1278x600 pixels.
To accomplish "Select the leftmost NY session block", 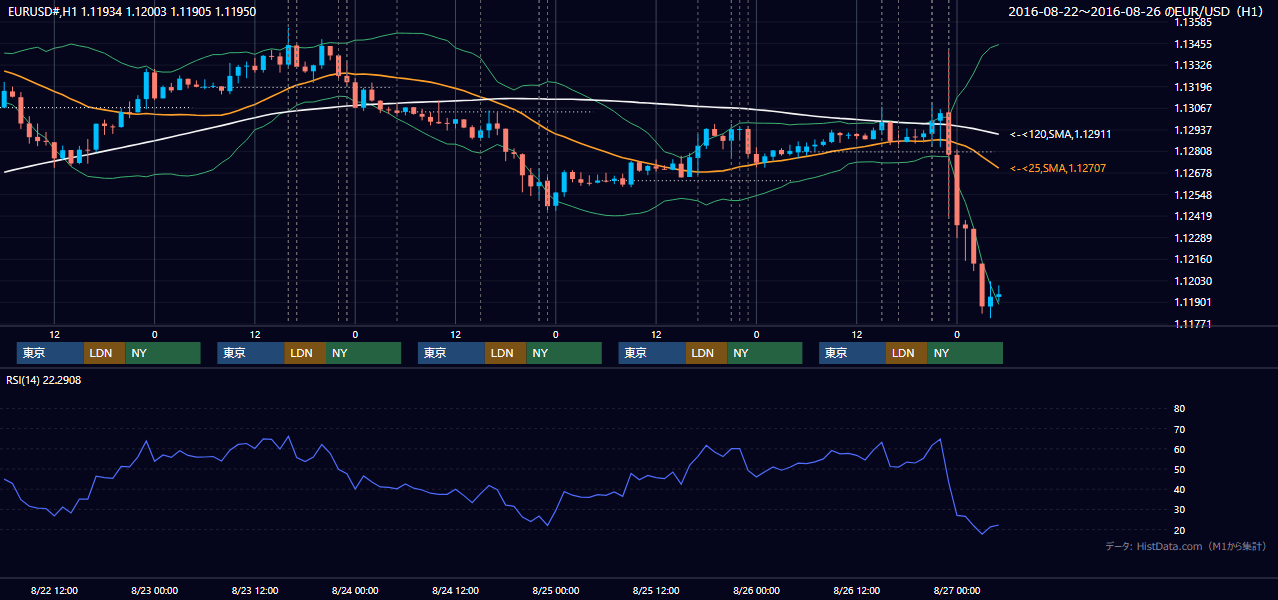I will point(163,353).
